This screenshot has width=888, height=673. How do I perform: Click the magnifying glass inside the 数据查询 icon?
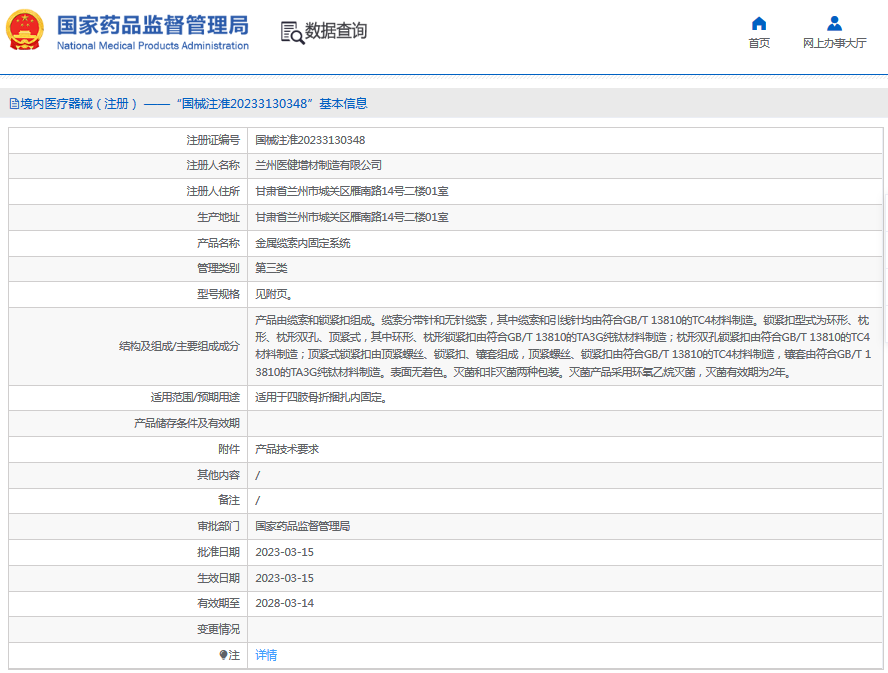click(x=296, y=36)
